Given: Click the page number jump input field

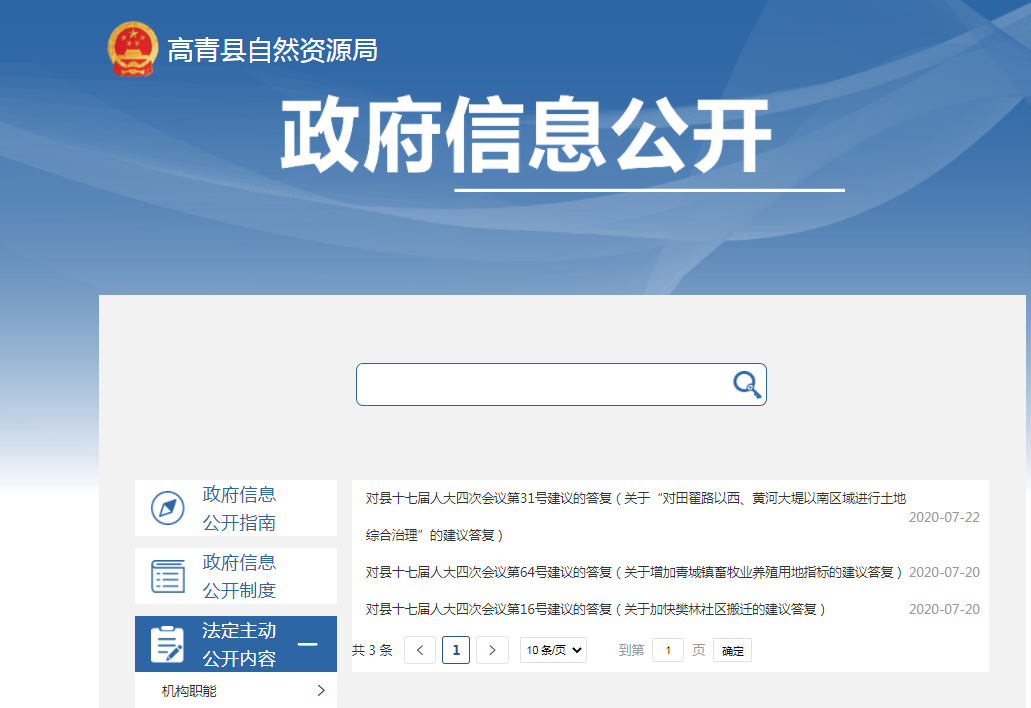Looking at the screenshot, I should 668,650.
